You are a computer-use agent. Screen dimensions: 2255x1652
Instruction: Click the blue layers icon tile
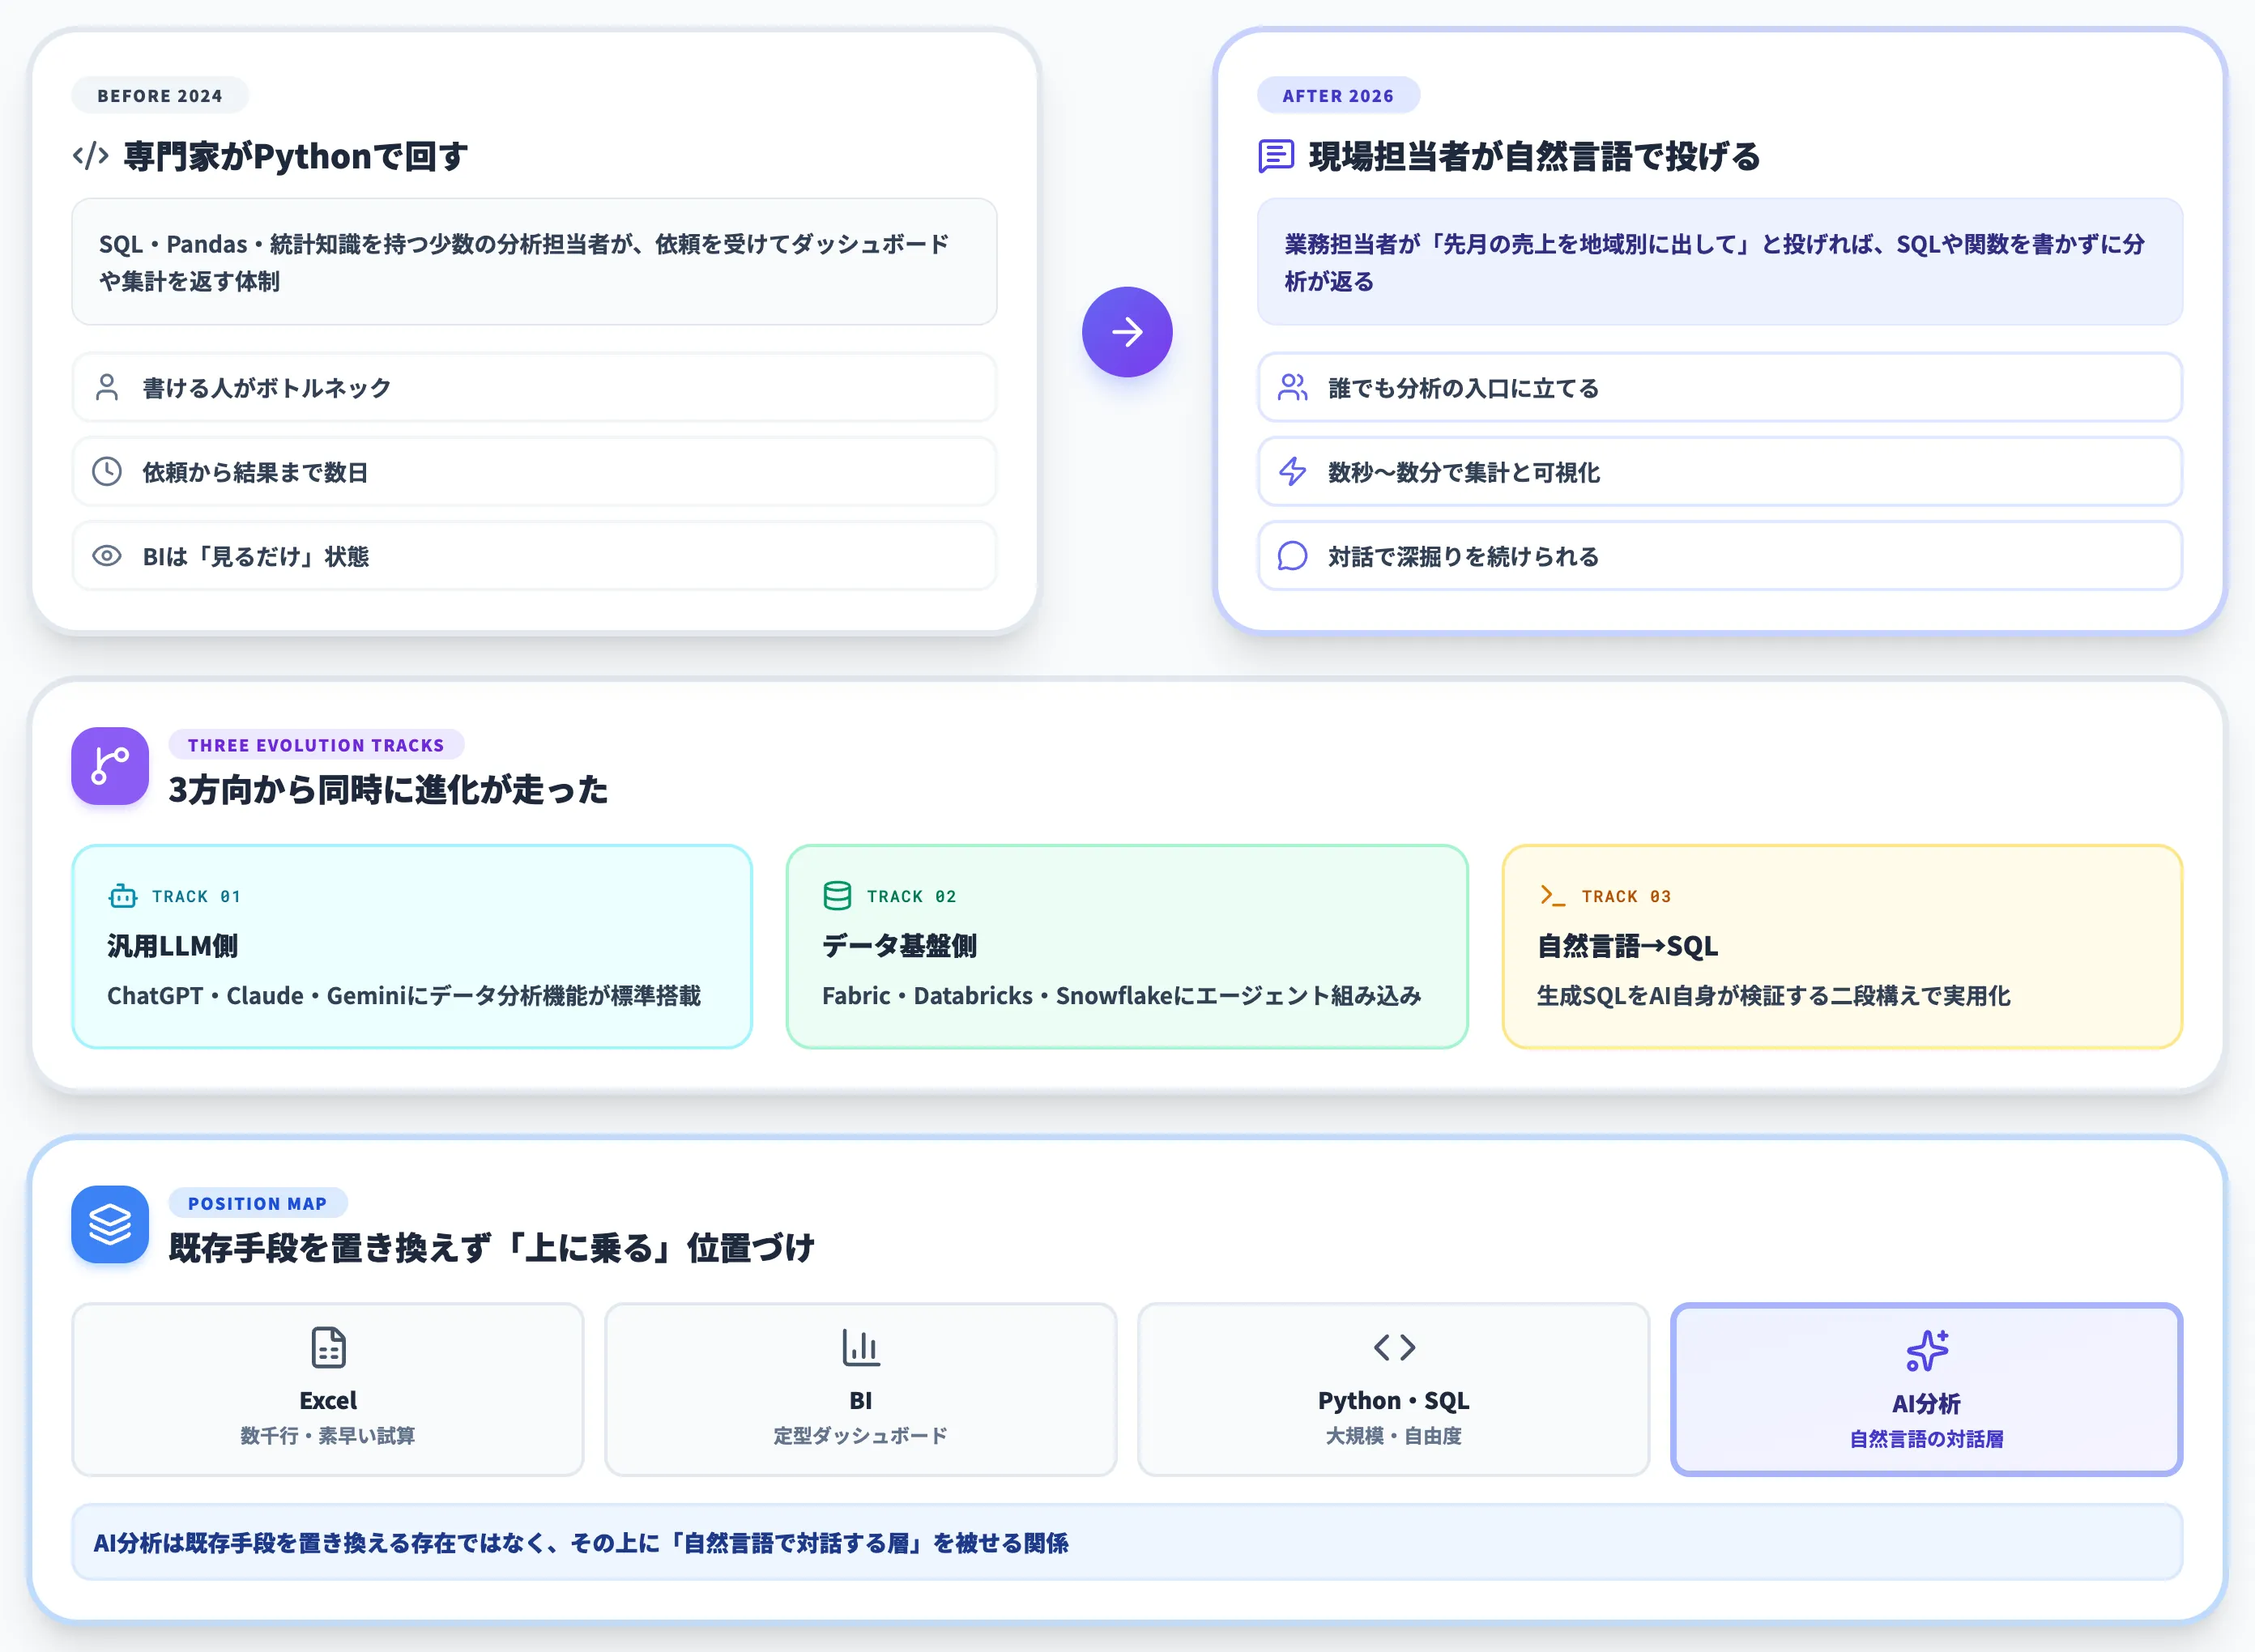coord(110,1224)
